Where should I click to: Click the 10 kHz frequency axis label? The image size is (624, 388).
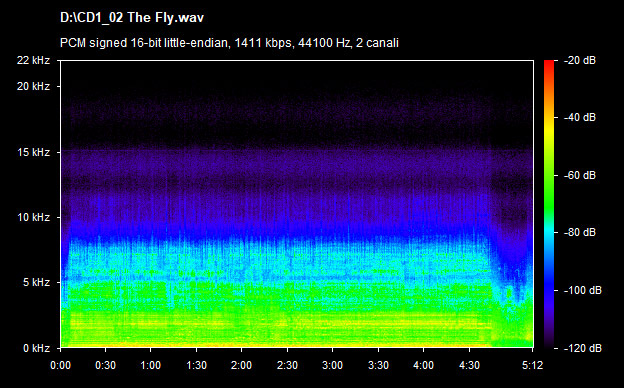pos(33,217)
